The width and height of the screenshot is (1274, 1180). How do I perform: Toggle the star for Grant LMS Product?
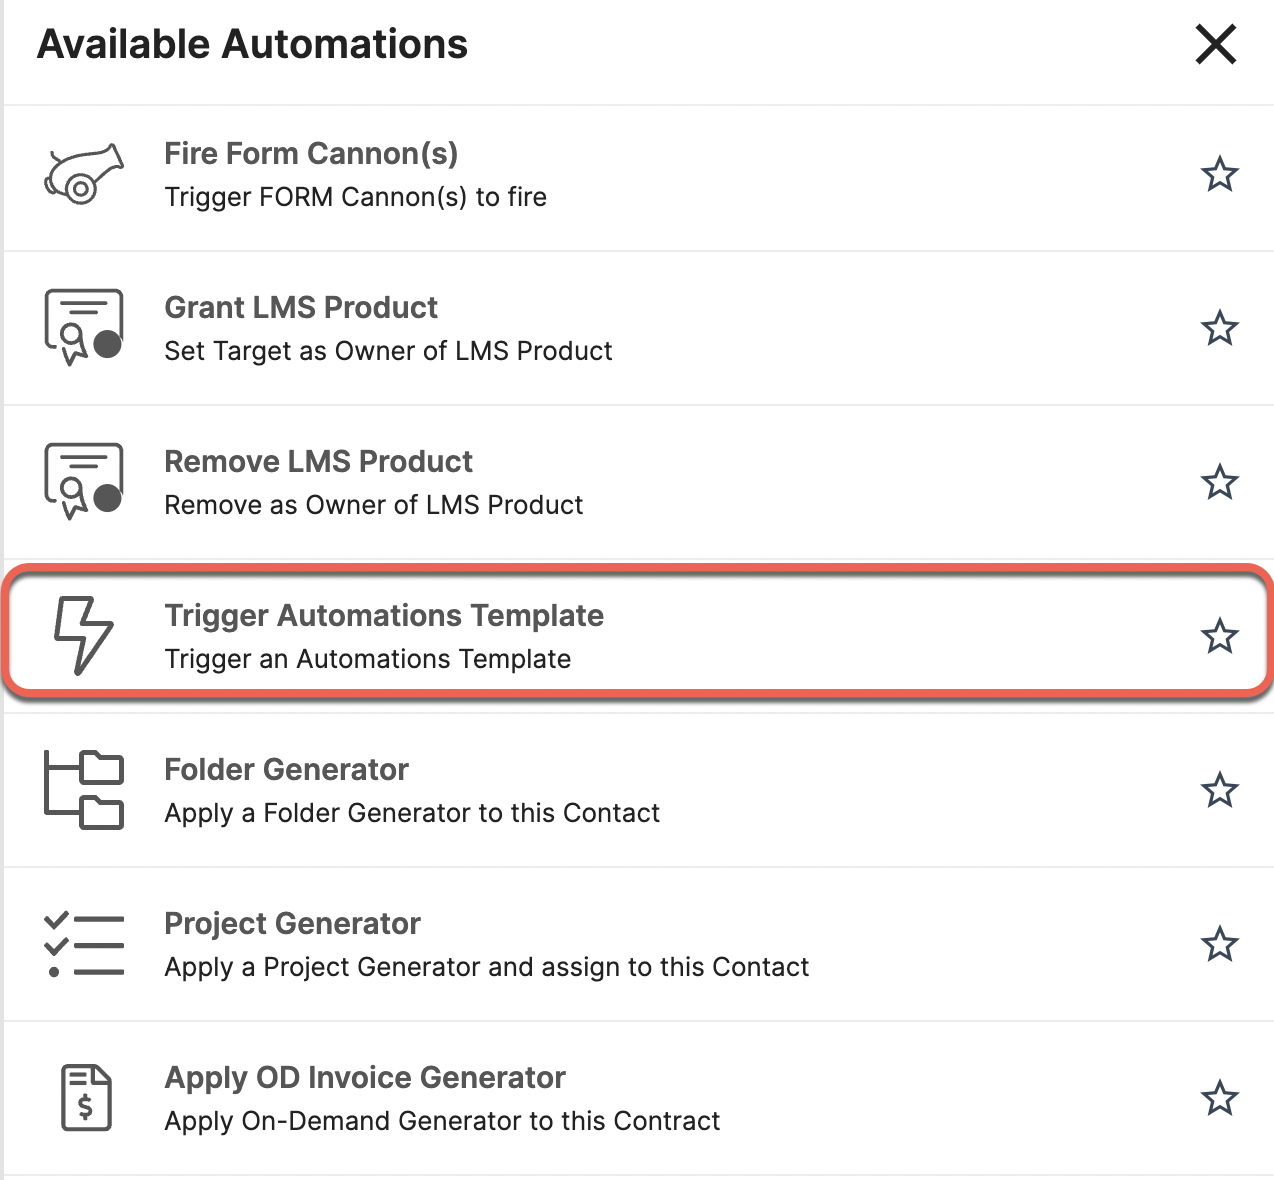click(x=1219, y=328)
